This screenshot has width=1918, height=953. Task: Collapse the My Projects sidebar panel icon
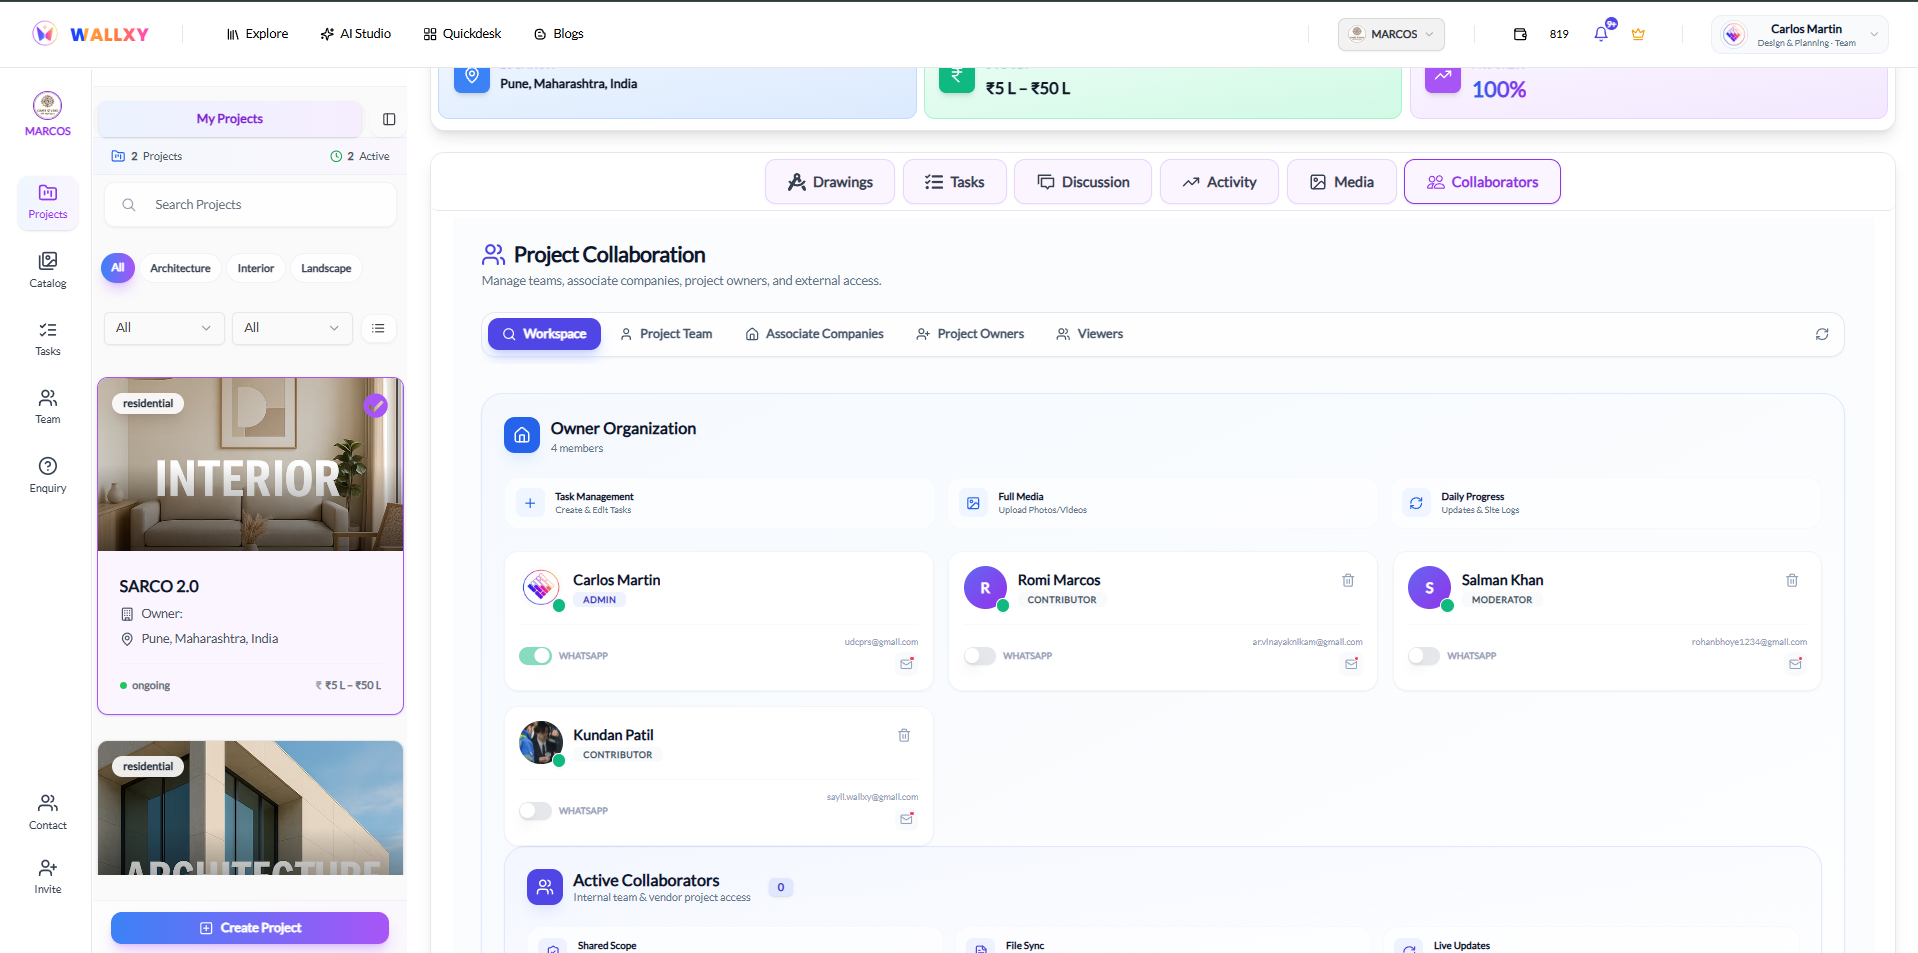tap(389, 119)
